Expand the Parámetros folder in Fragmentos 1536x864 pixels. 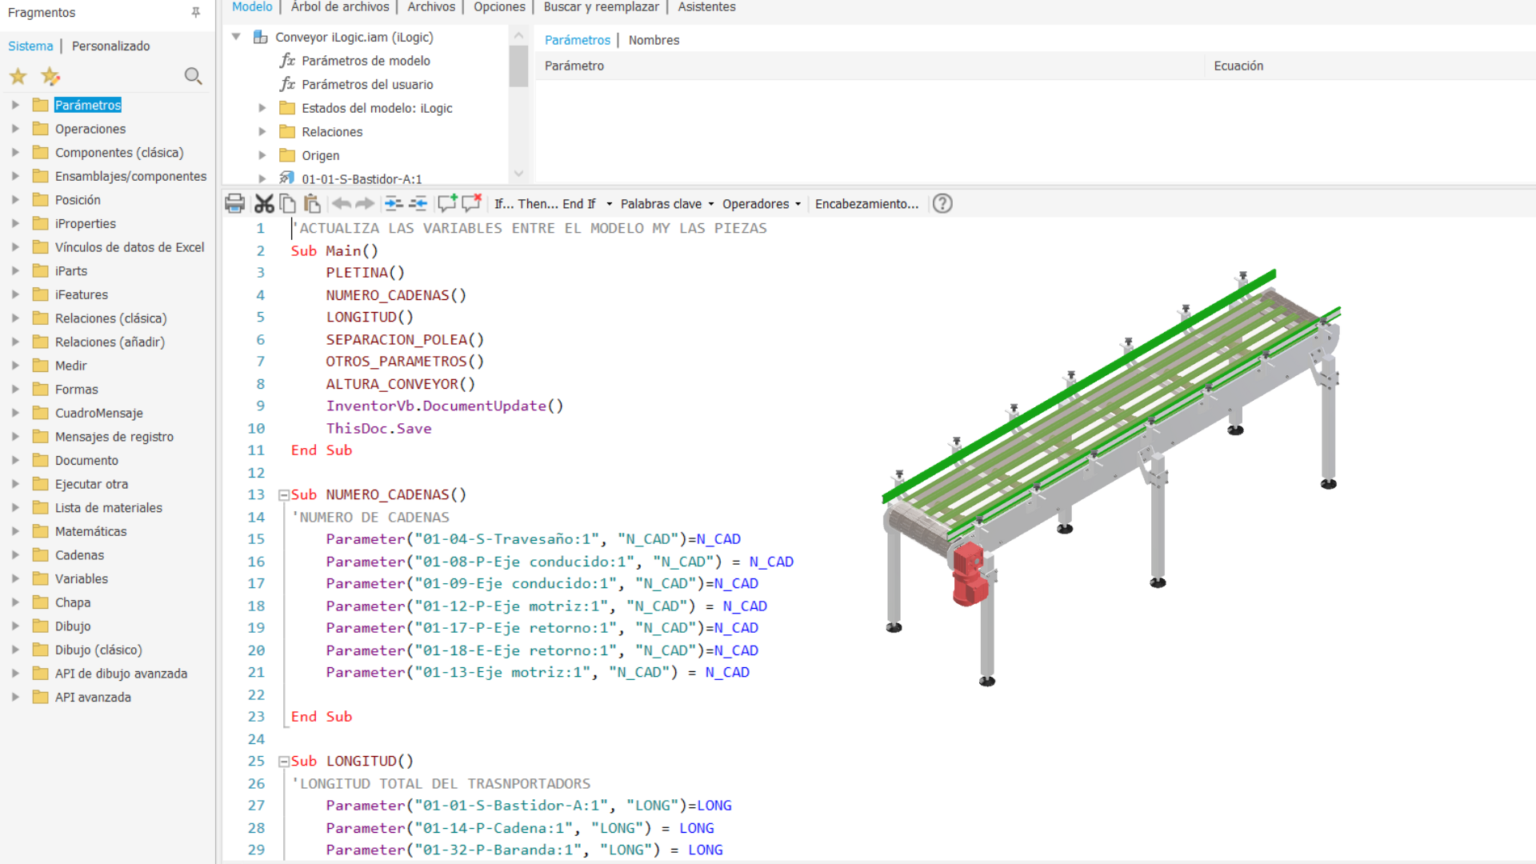(16, 104)
